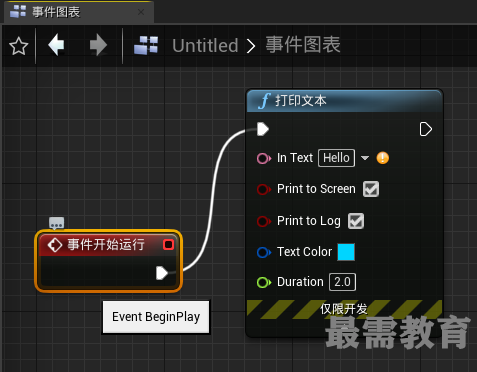
Task: Click the 事件开始运行 node title
Action: coord(106,245)
